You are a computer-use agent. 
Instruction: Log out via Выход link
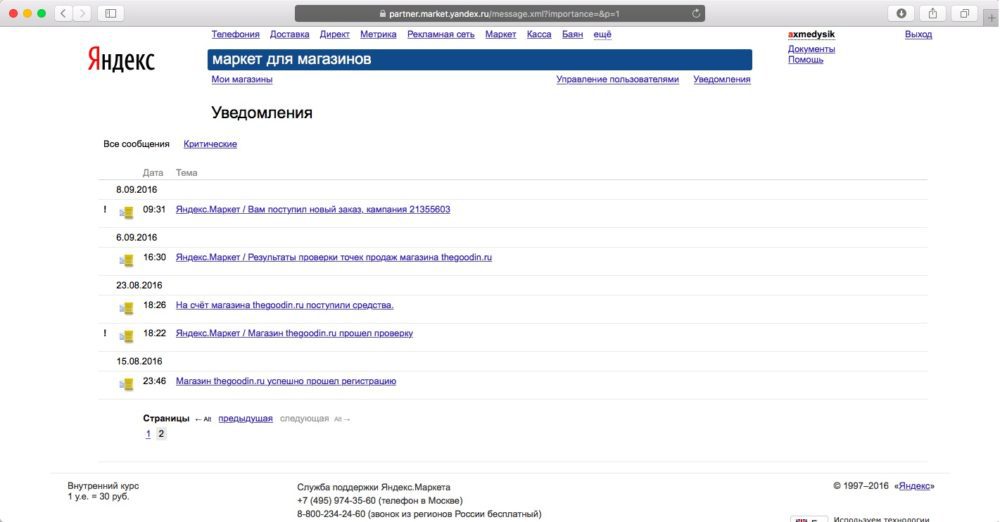coord(918,34)
